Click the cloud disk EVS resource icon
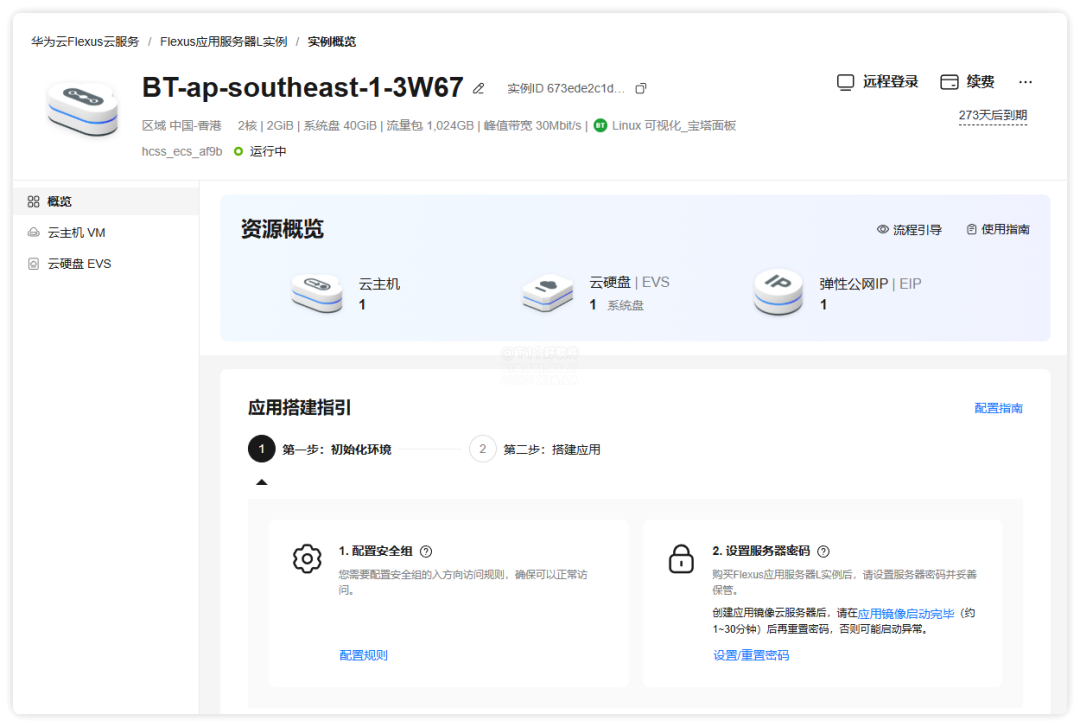This screenshot has width=1080, height=727. coord(548,293)
